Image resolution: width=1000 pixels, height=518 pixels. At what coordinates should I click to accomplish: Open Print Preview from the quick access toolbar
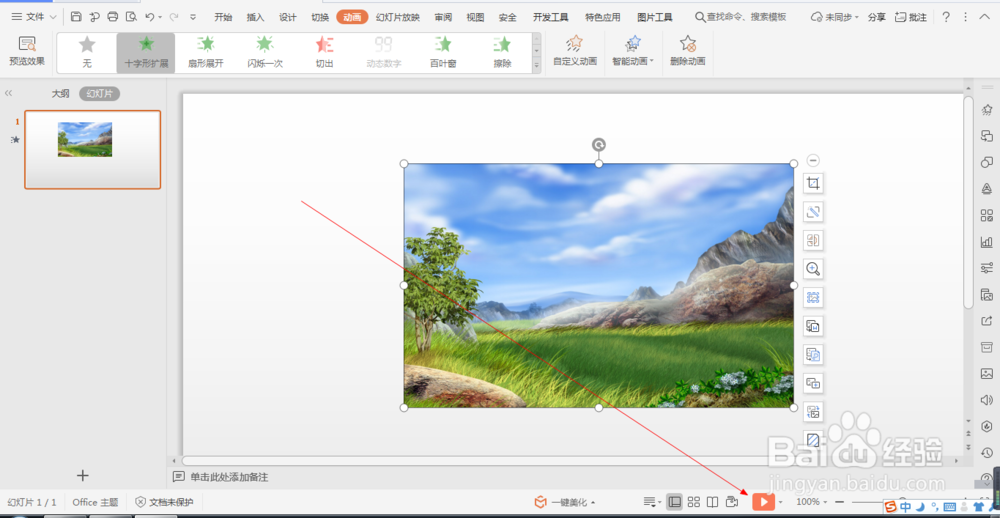click(131, 17)
